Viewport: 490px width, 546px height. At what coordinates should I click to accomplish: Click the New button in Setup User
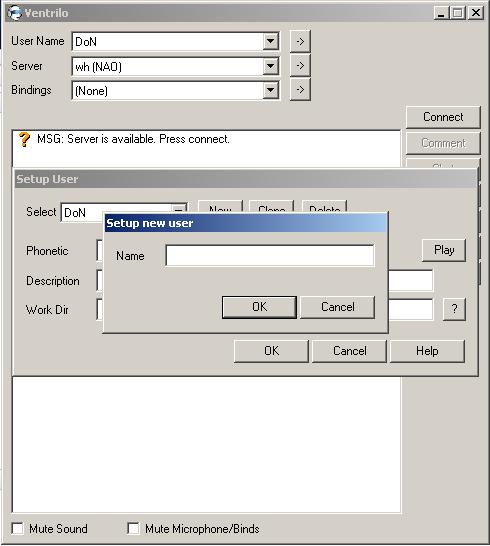click(220, 207)
